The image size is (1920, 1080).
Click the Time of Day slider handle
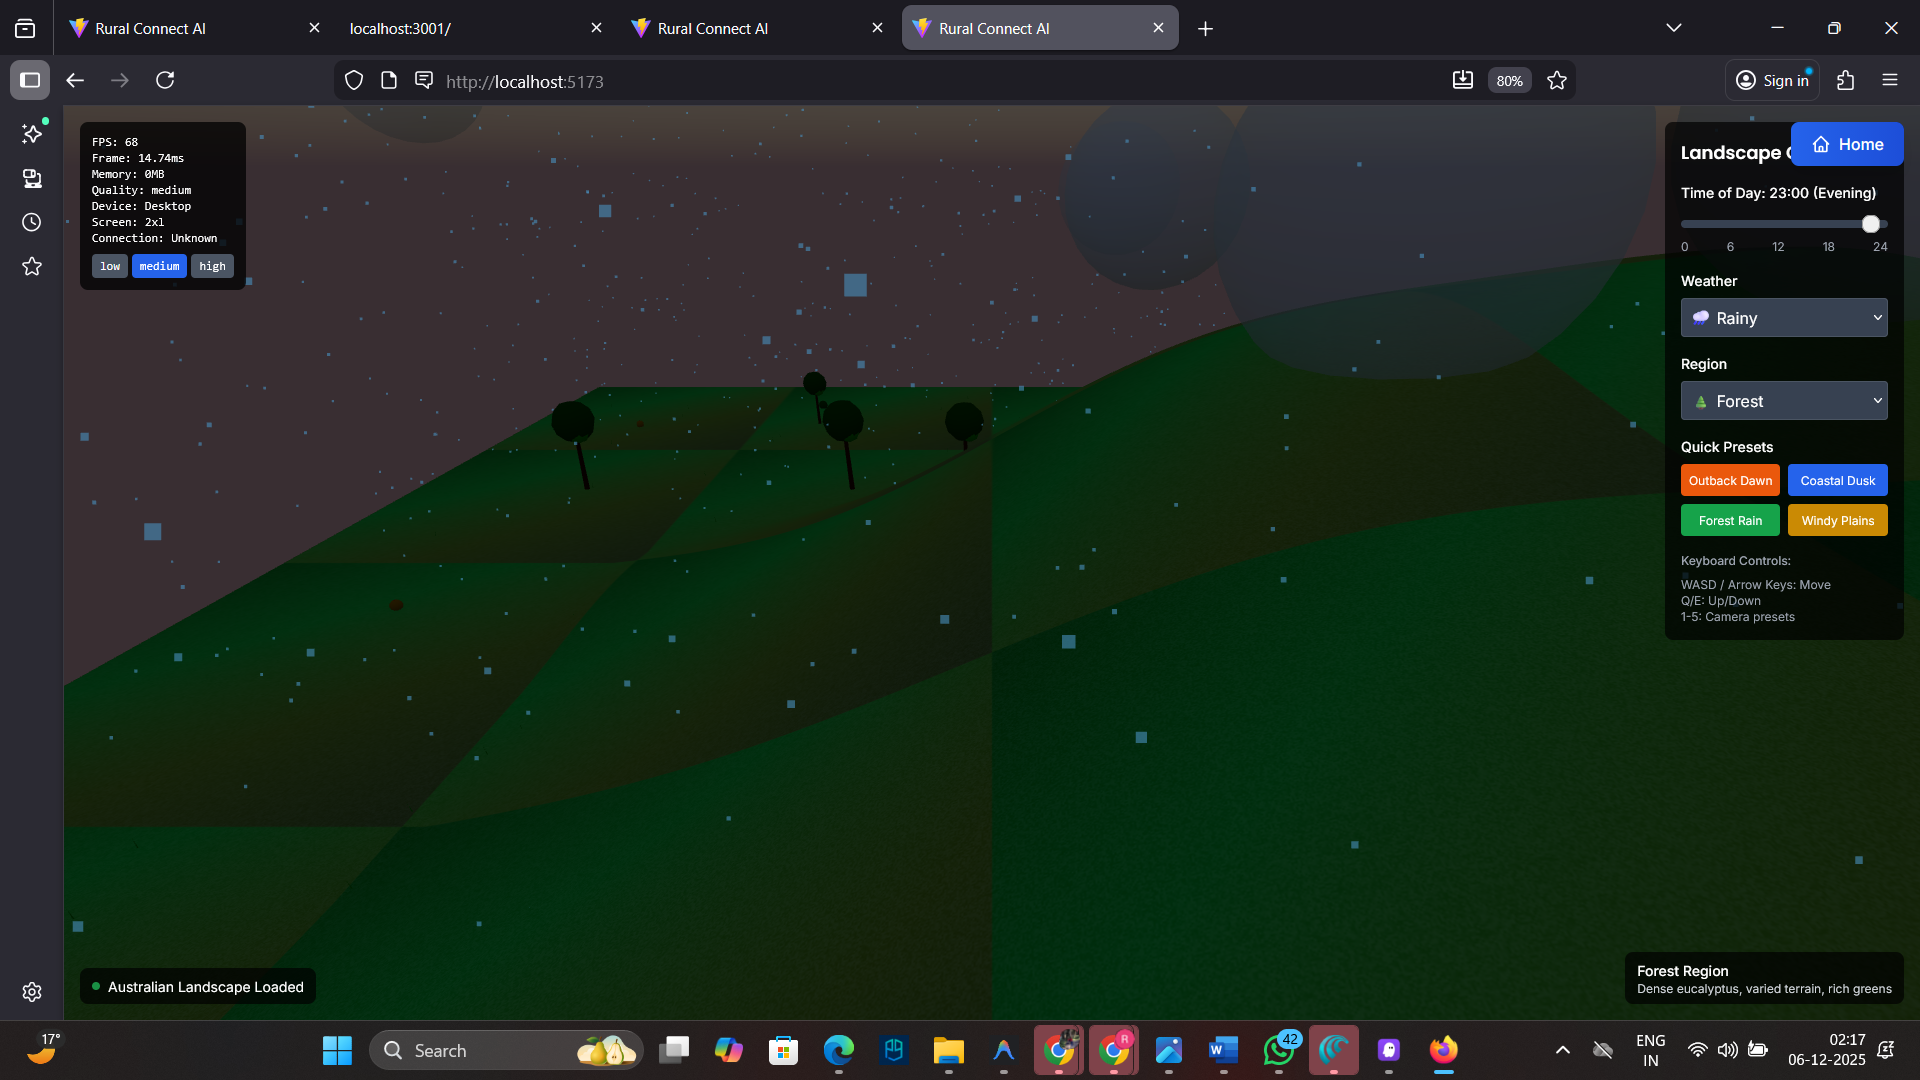(x=1870, y=224)
